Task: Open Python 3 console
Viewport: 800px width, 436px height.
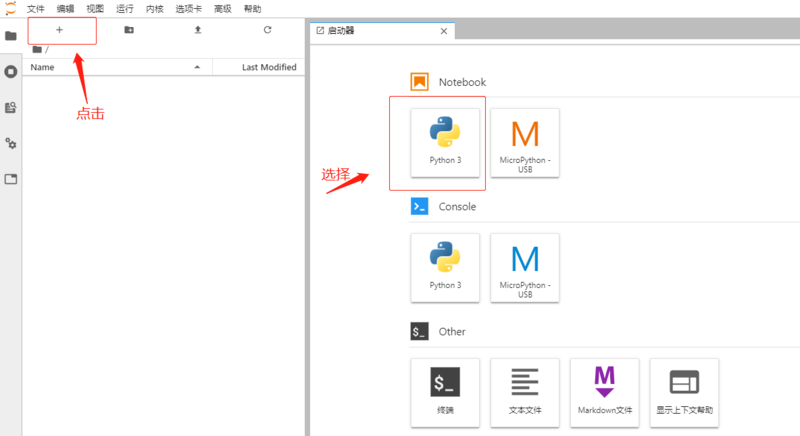Action: coord(445,267)
